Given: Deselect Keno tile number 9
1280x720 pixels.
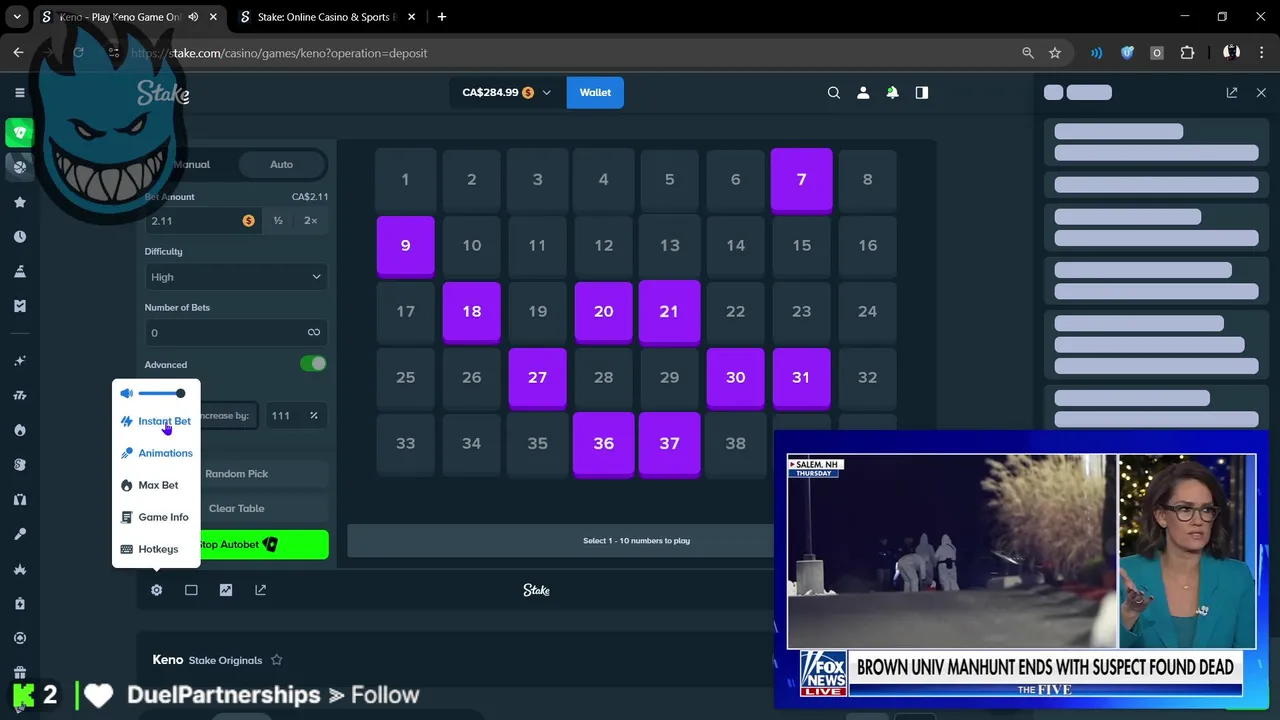Looking at the screenshot, I should click(x=405, y=246).
